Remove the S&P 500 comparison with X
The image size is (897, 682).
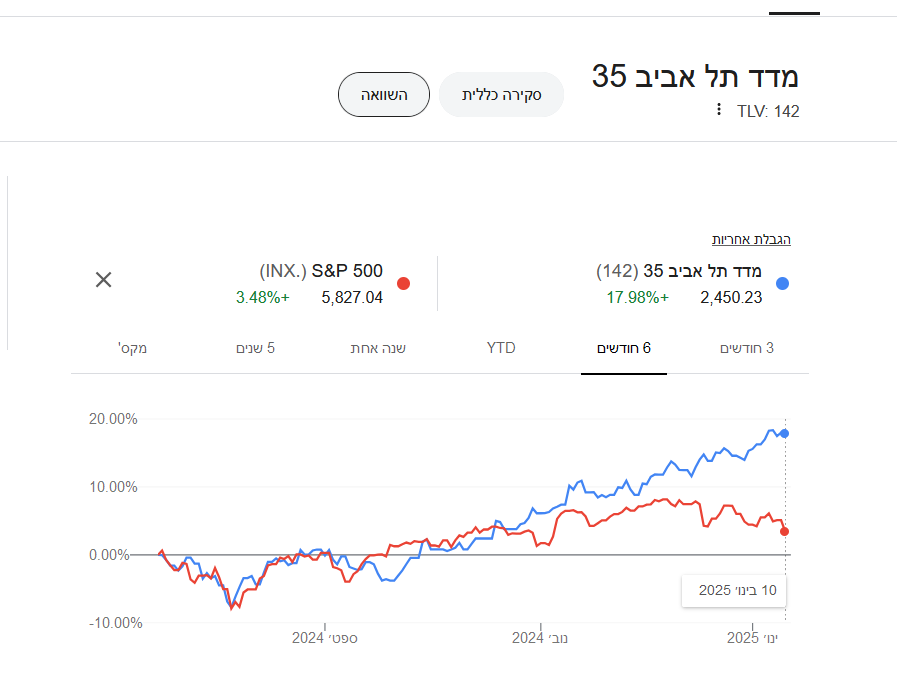[103, 279]
